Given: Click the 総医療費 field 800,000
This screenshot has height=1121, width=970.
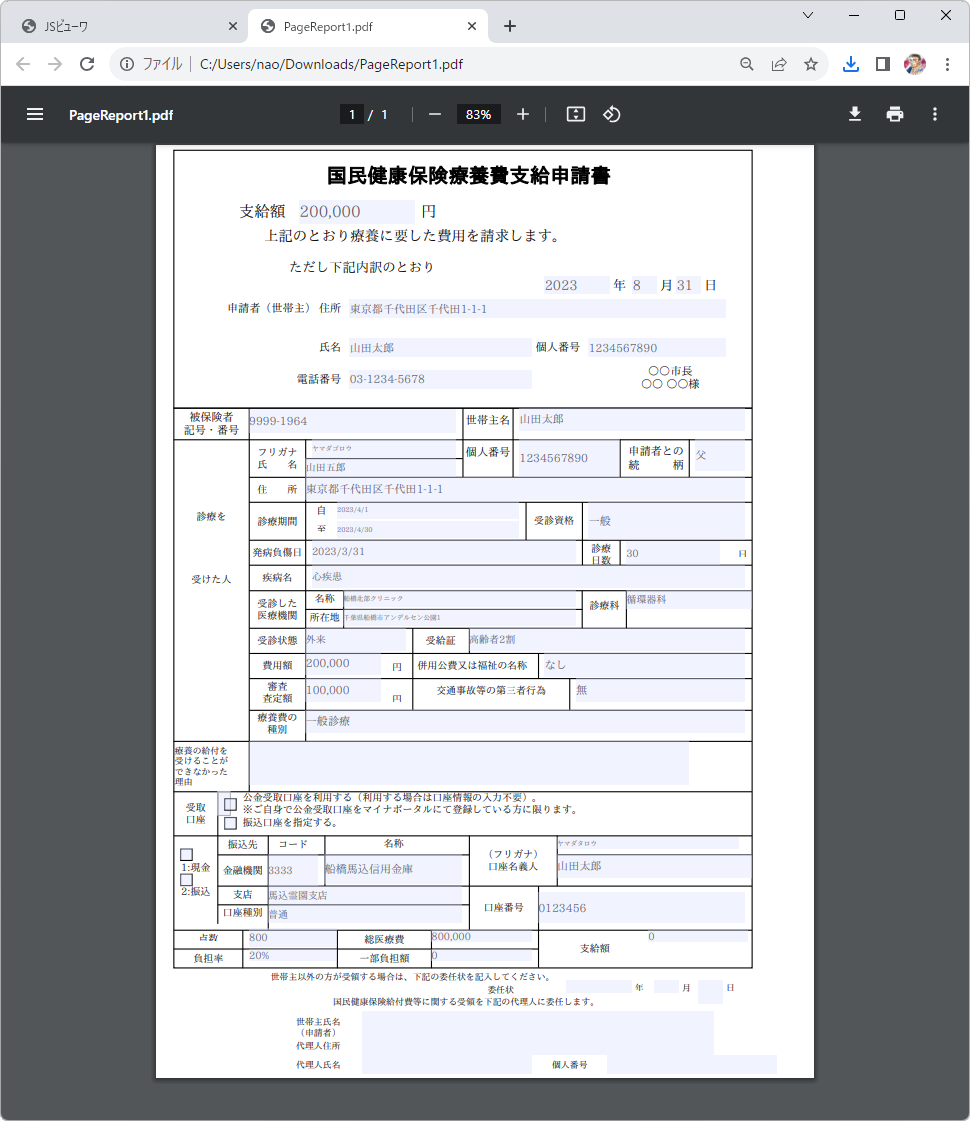Looking at the screenshot, I should coord(482,937).
